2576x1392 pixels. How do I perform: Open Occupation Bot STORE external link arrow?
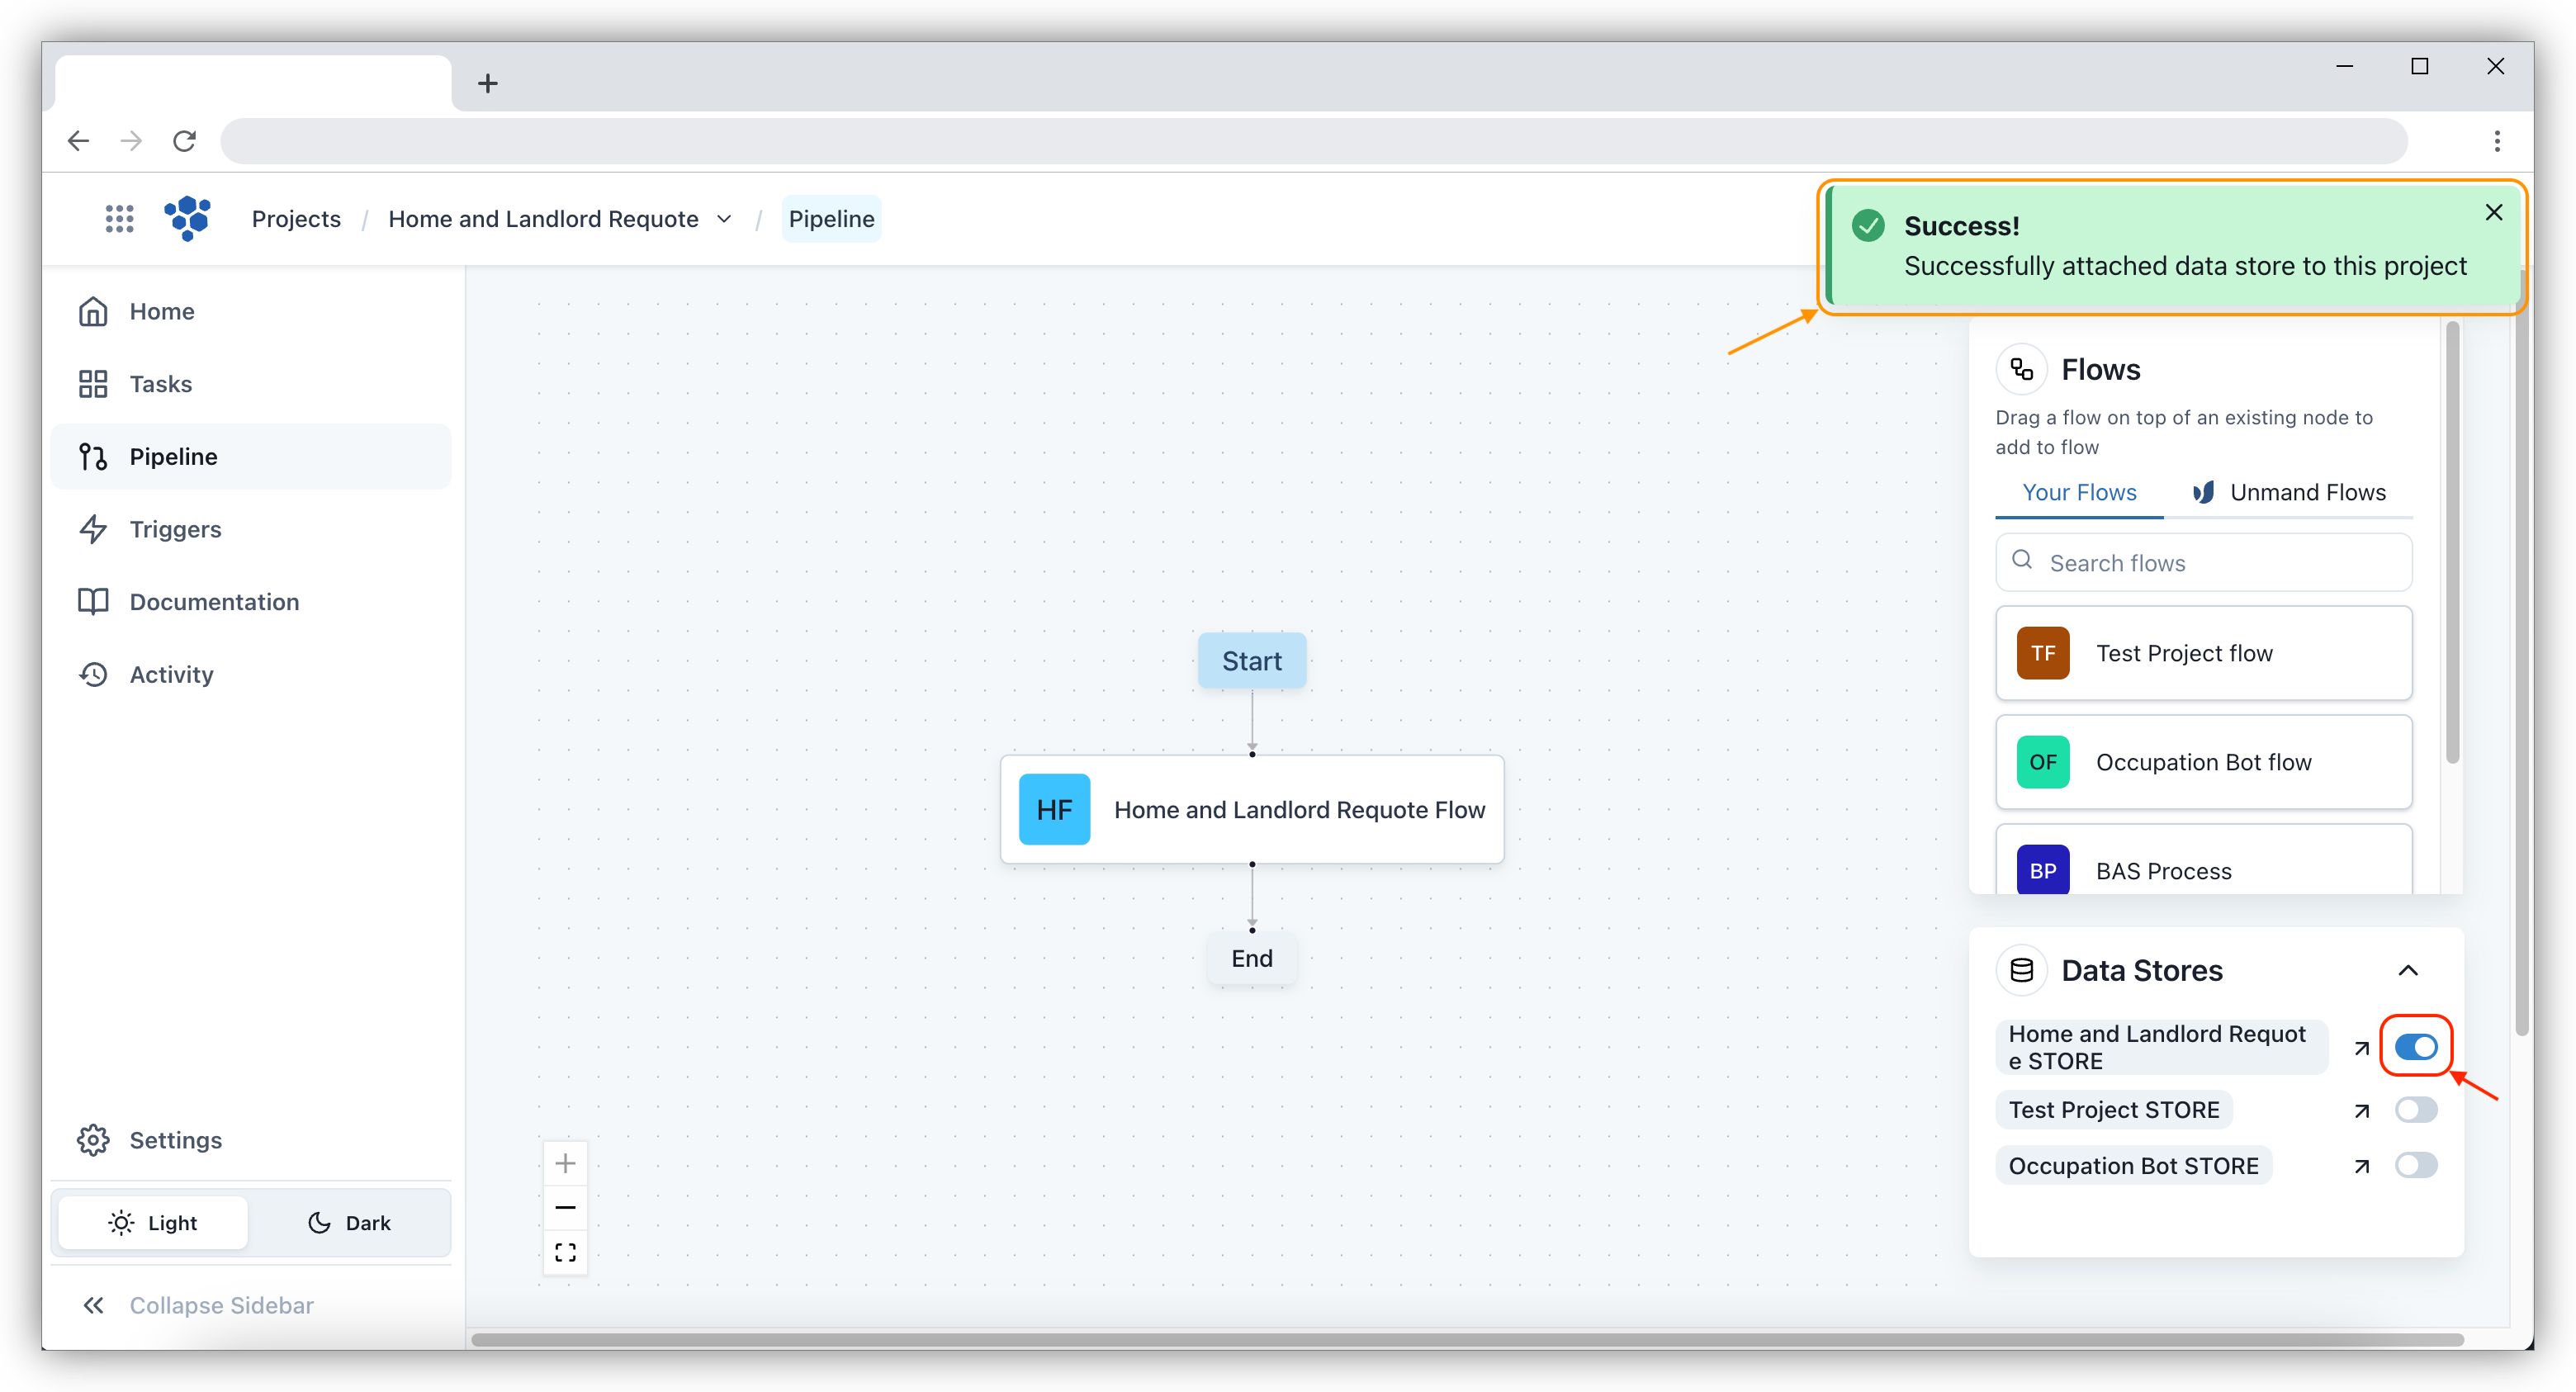[x=2361, y=1166]
